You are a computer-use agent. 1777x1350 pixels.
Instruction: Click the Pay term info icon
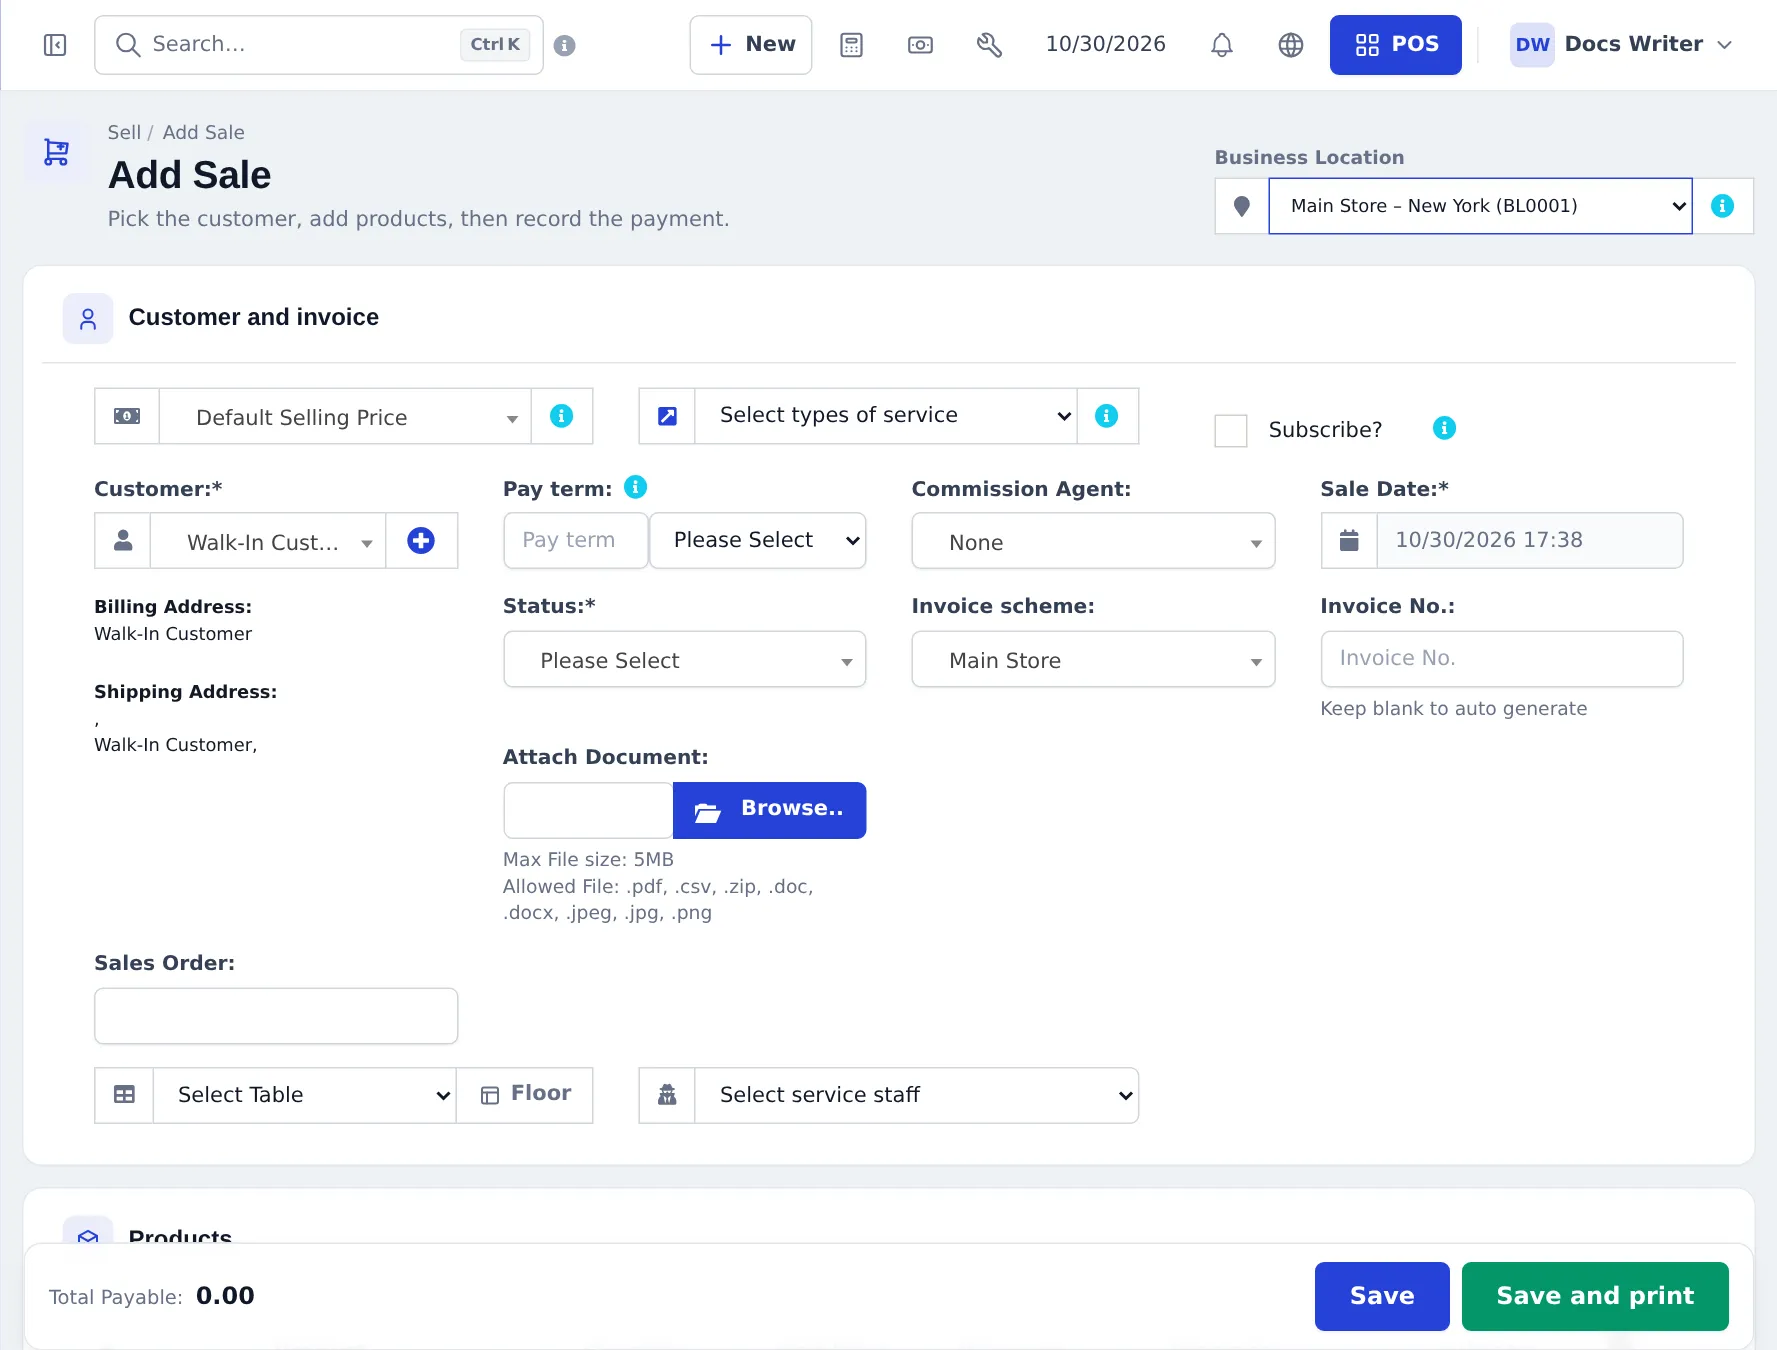click(635, 487)
